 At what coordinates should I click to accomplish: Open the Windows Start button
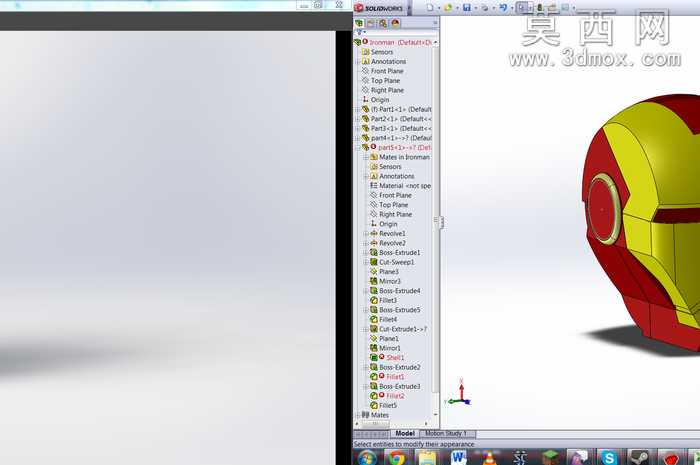pos(367,458)
